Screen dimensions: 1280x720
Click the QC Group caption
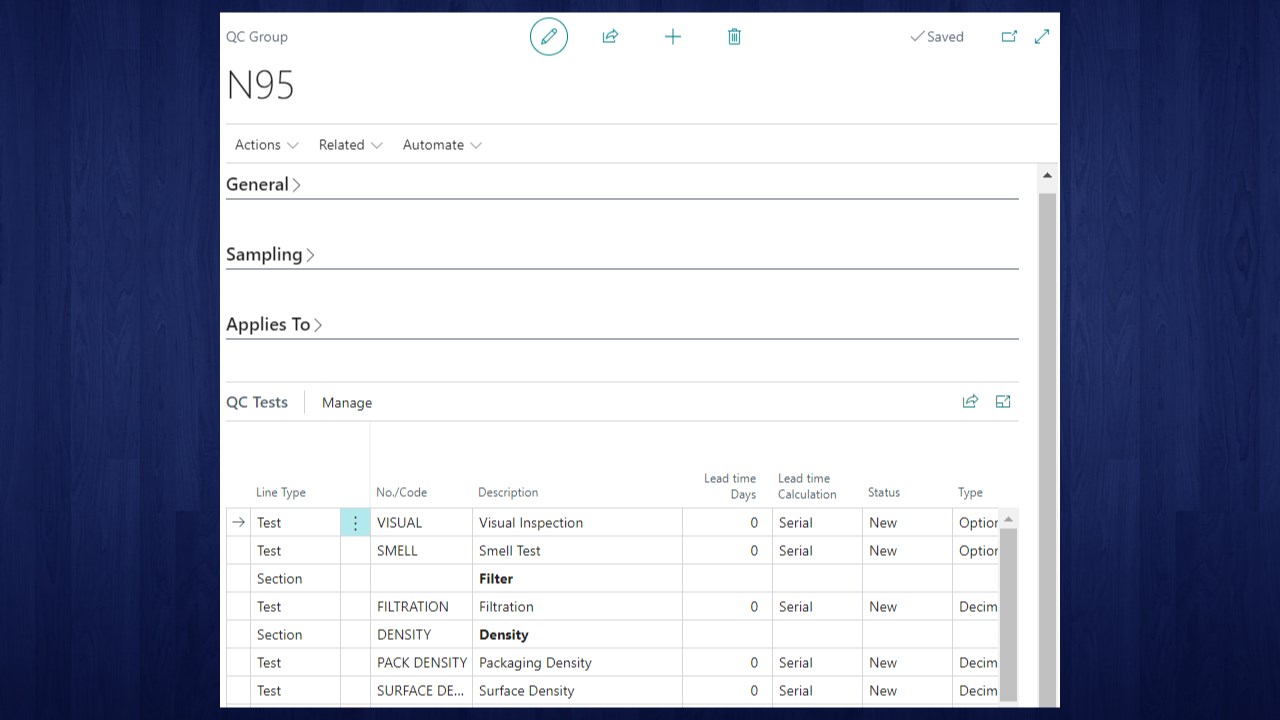[257, 37]
